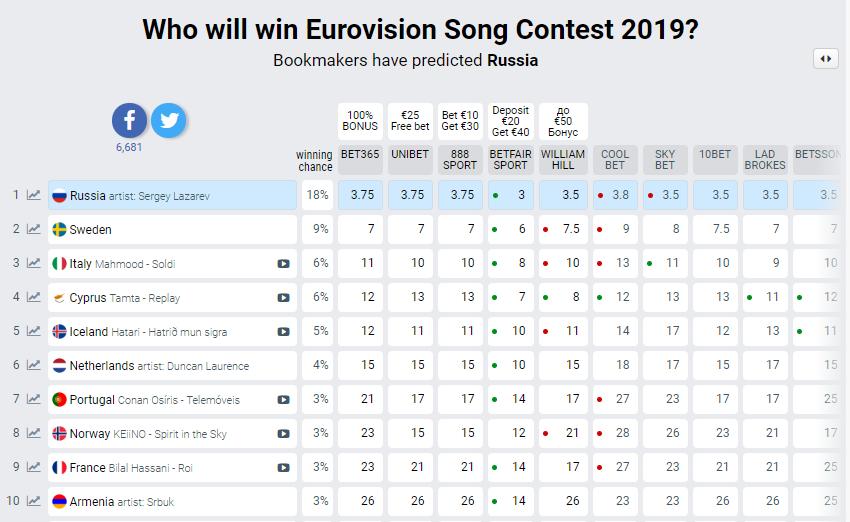Image resolution: width=850 pixels, height=522 pixels.
Task: Play Norway KEiiNO video icon
Action: pos(284,434)
